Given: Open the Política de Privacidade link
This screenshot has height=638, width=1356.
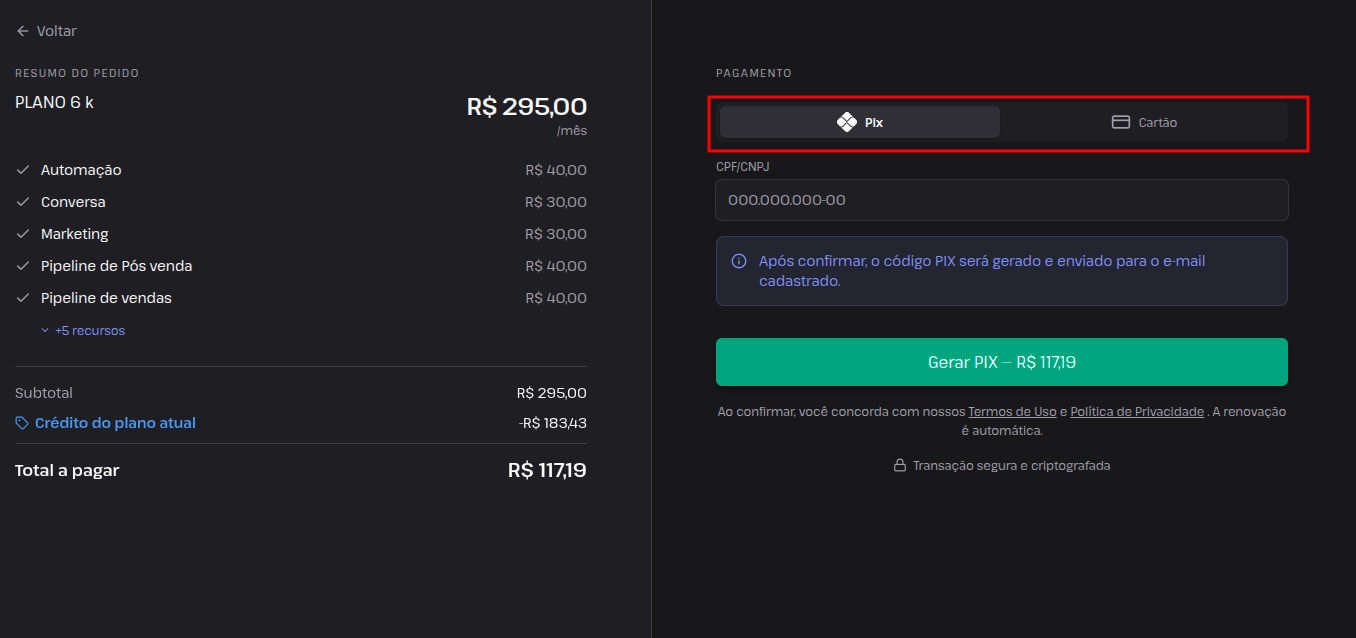Looking at the screenshot, I should point(1137,412).
